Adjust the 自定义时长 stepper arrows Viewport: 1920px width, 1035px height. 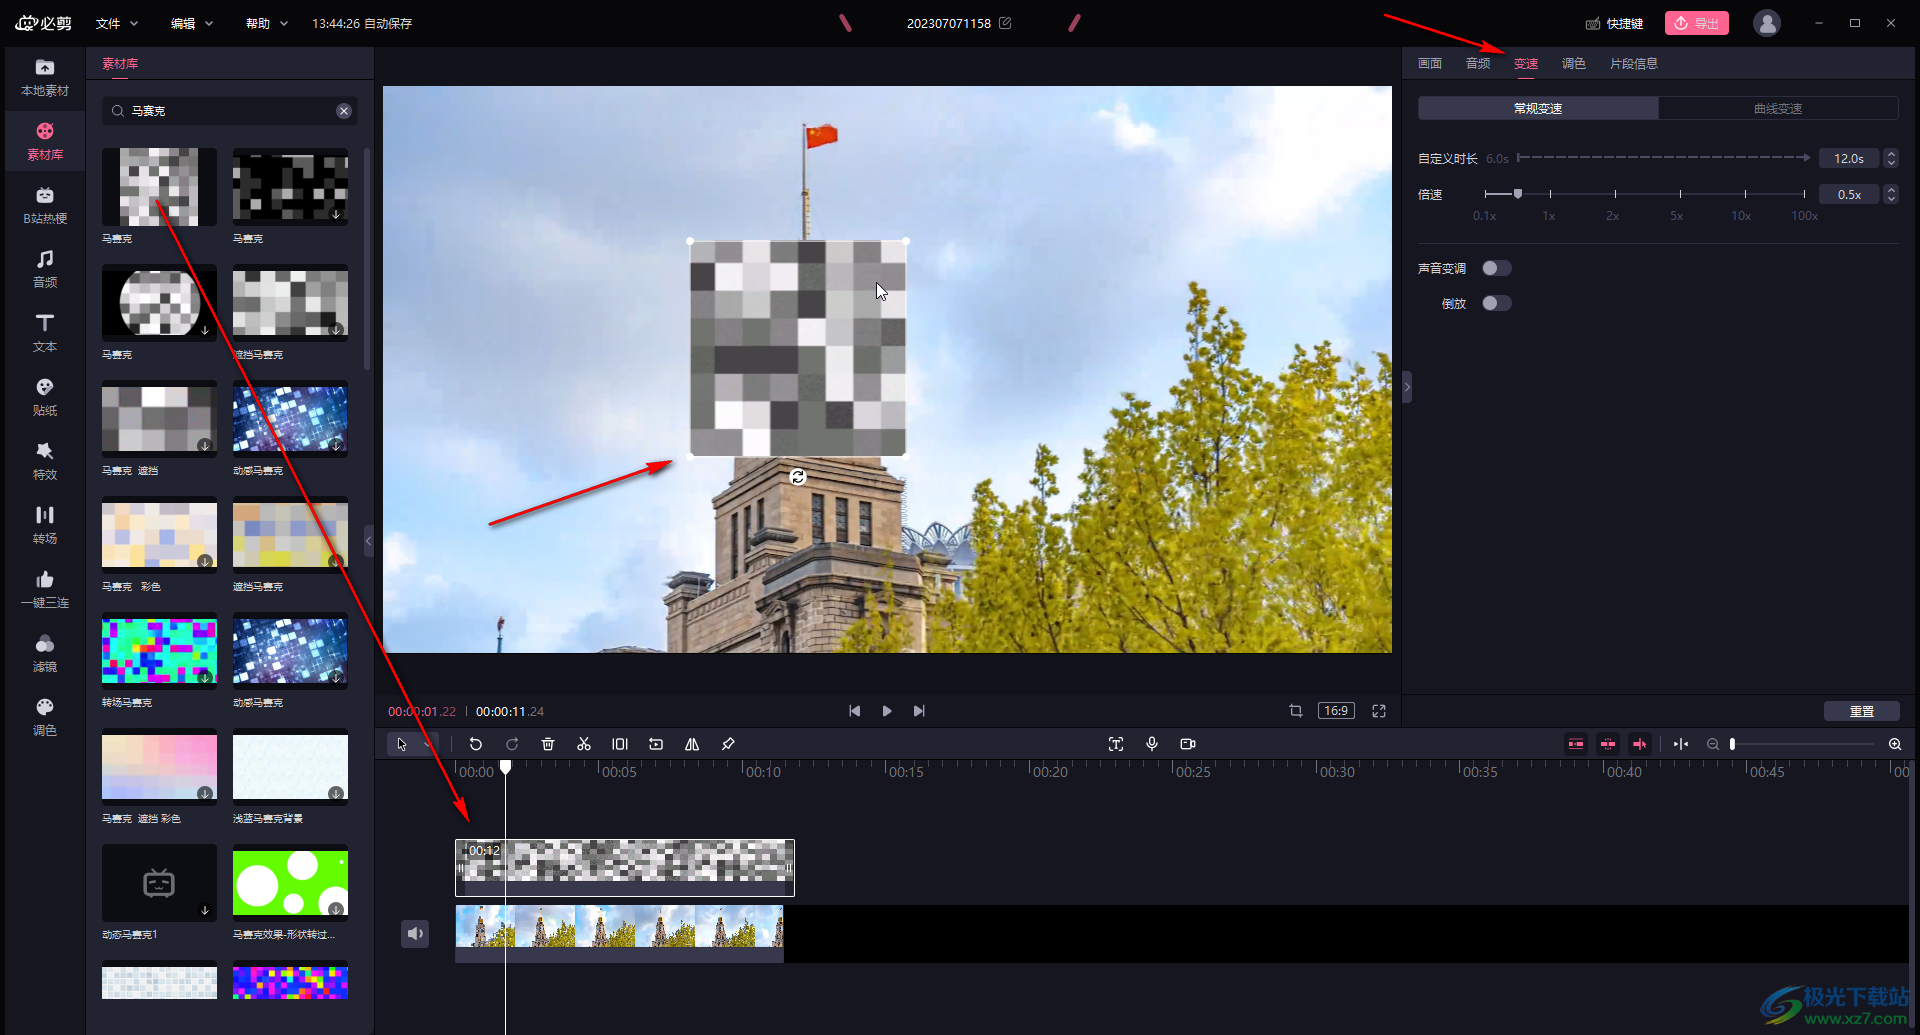tap(1891, 158)
